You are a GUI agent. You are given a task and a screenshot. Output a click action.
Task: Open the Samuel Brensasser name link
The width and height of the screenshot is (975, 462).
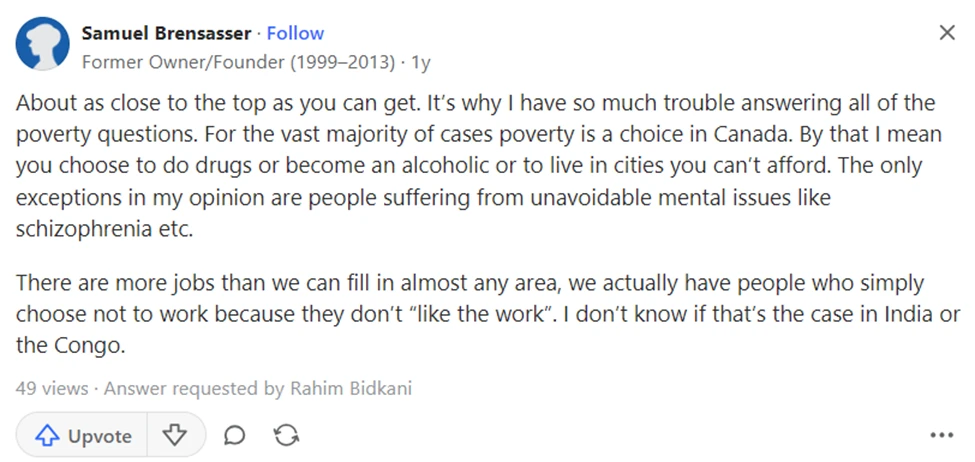point(166,33)
